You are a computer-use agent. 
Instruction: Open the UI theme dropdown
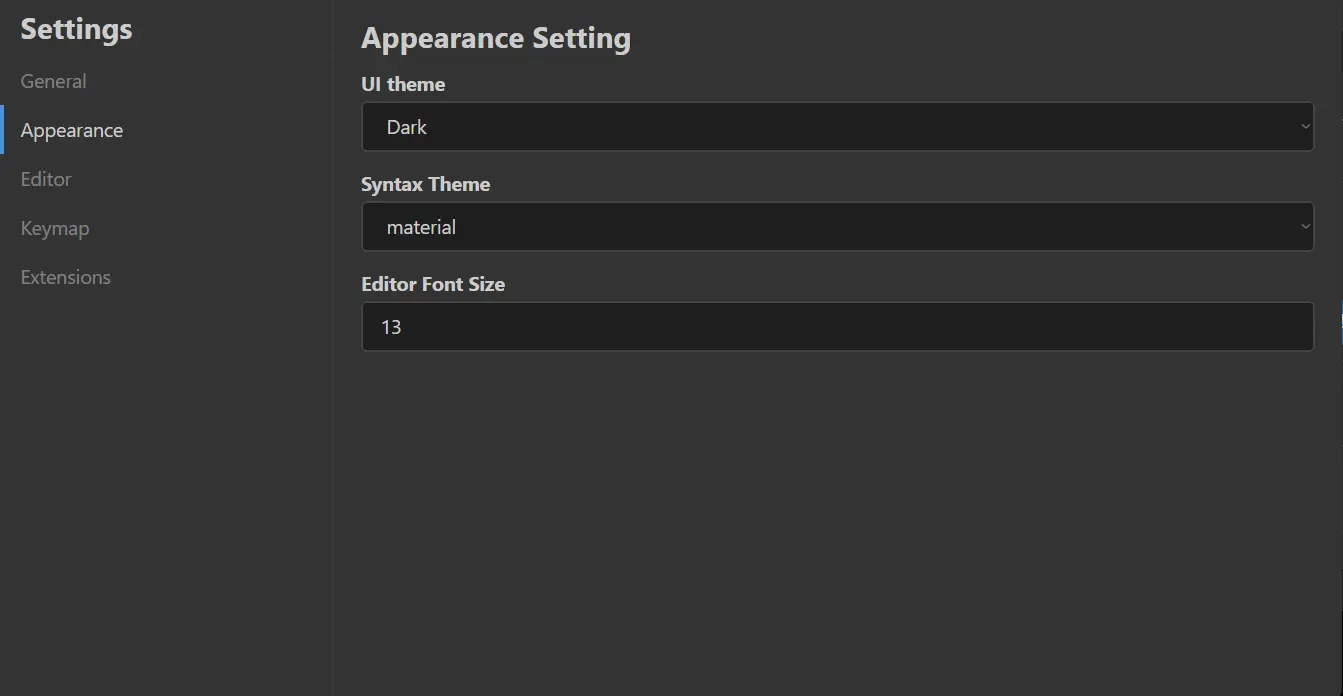pyautogui.click(x=837, y=126)
